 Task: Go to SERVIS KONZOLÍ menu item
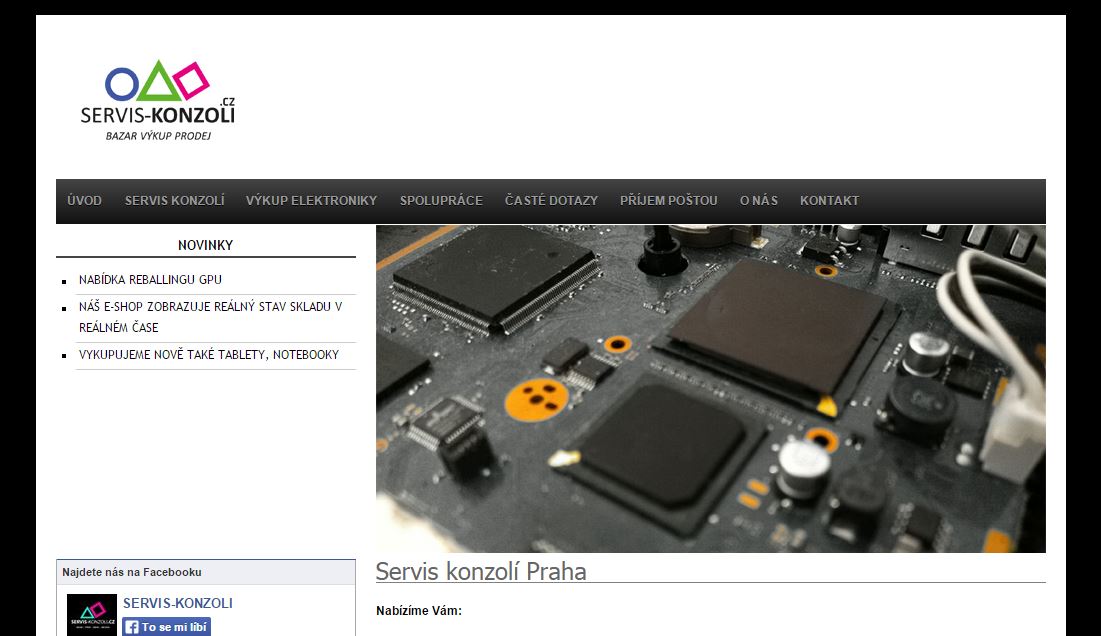point(175,201)
